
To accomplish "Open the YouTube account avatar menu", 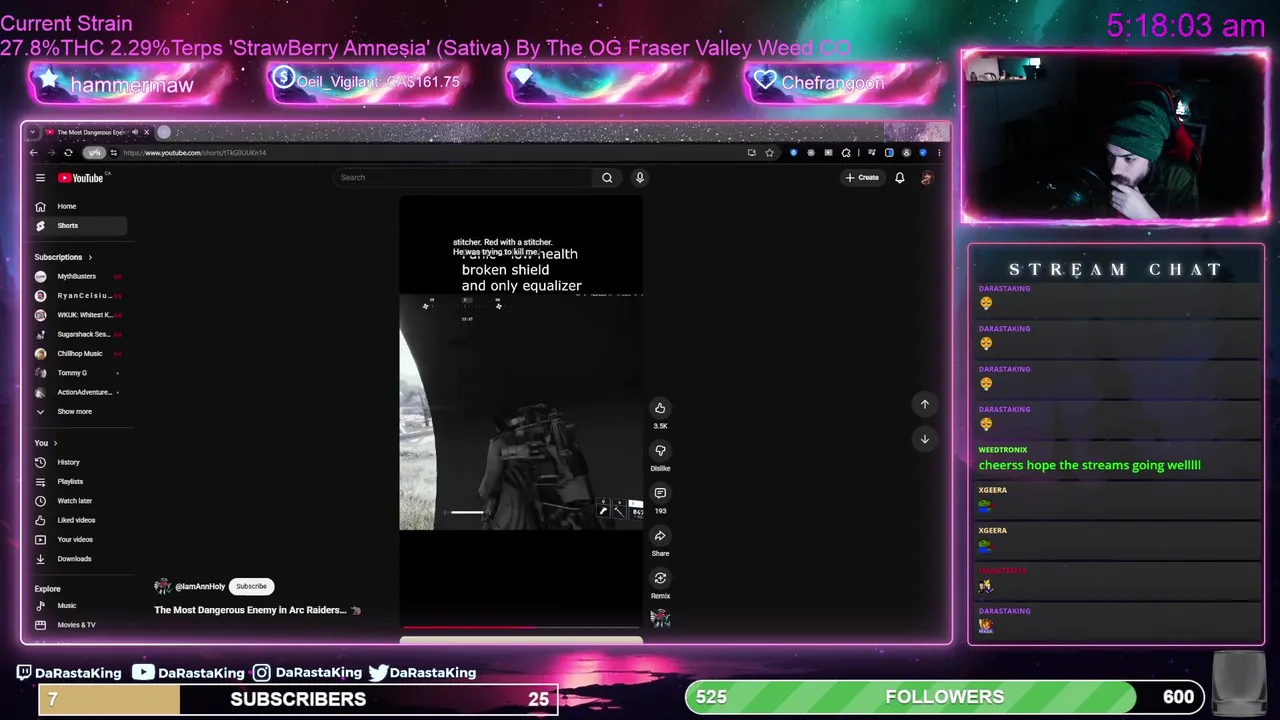I will point(927,178).
